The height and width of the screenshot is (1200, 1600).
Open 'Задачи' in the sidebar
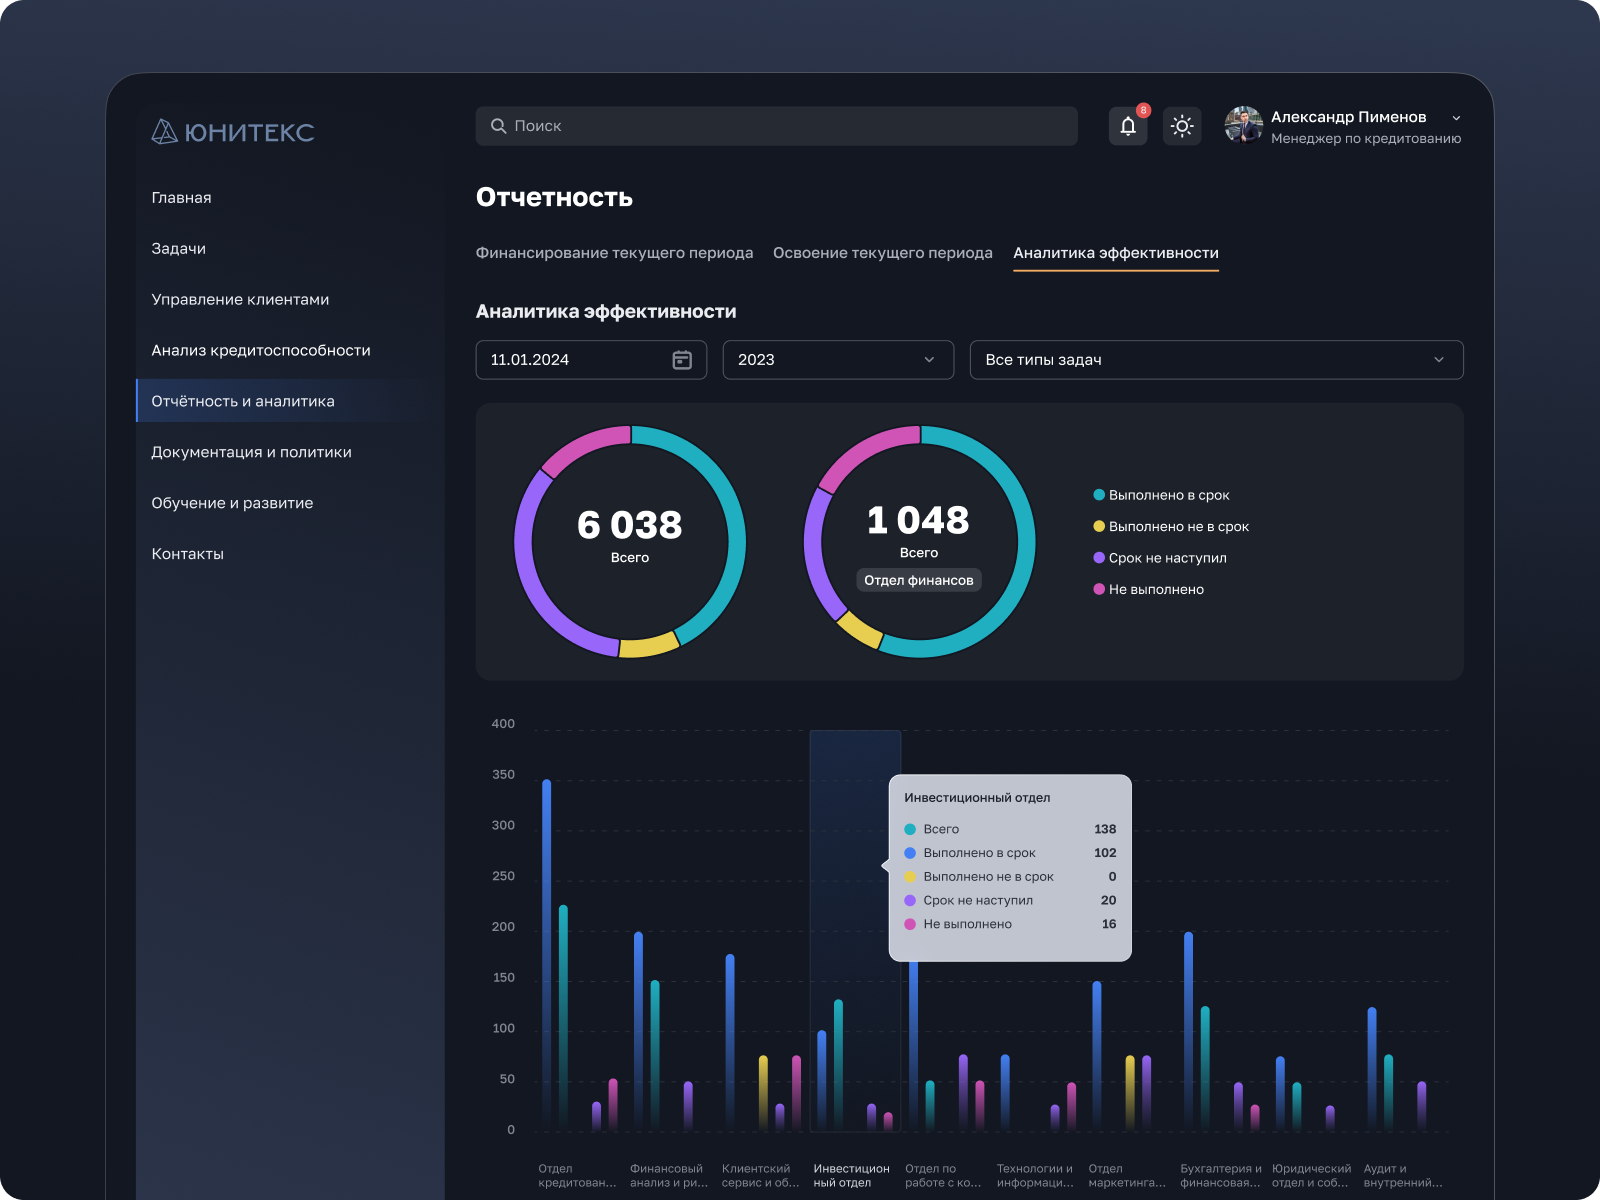click(x=178, y=248)
